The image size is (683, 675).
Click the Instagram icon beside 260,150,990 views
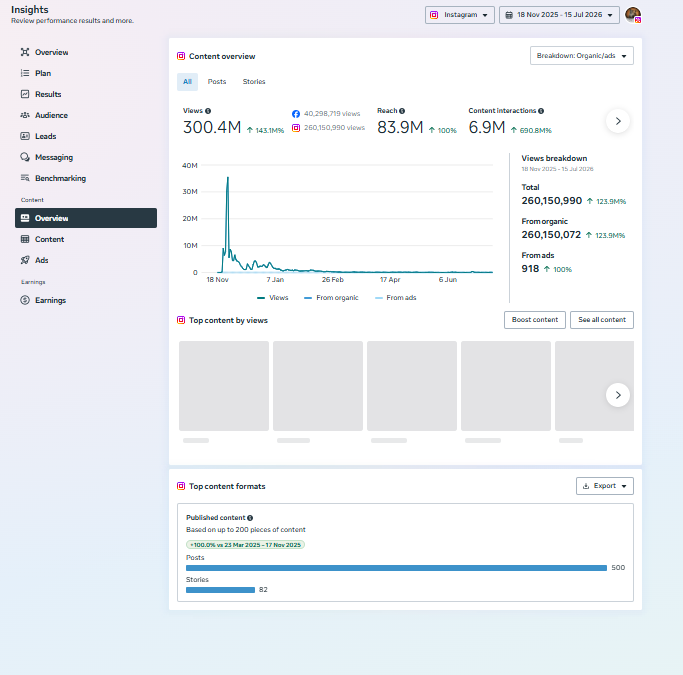[296, 128]
